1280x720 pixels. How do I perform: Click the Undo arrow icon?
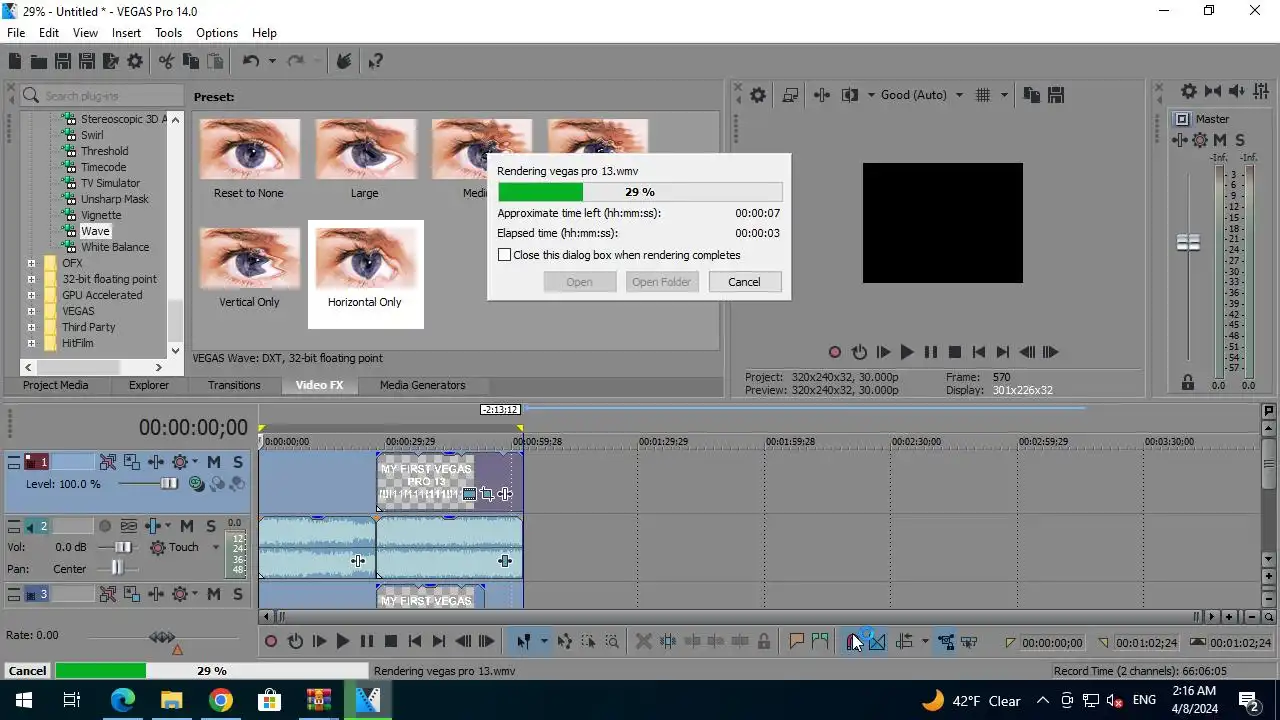click(x=250, y=62)
